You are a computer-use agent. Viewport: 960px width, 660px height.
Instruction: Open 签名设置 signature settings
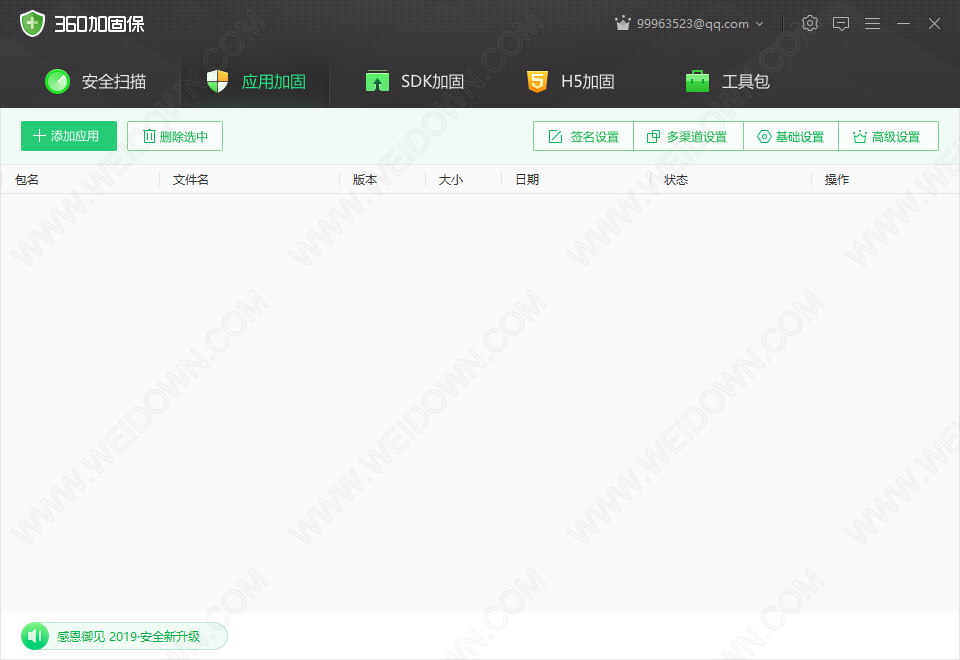pos(583,136)
